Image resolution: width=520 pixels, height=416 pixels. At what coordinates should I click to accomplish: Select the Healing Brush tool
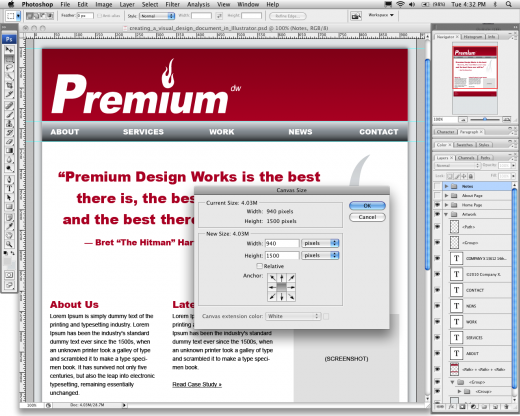click(9, 106)
